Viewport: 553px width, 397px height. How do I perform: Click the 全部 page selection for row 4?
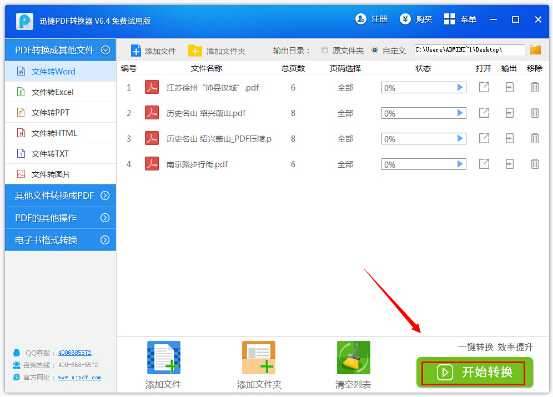[345, 164]
